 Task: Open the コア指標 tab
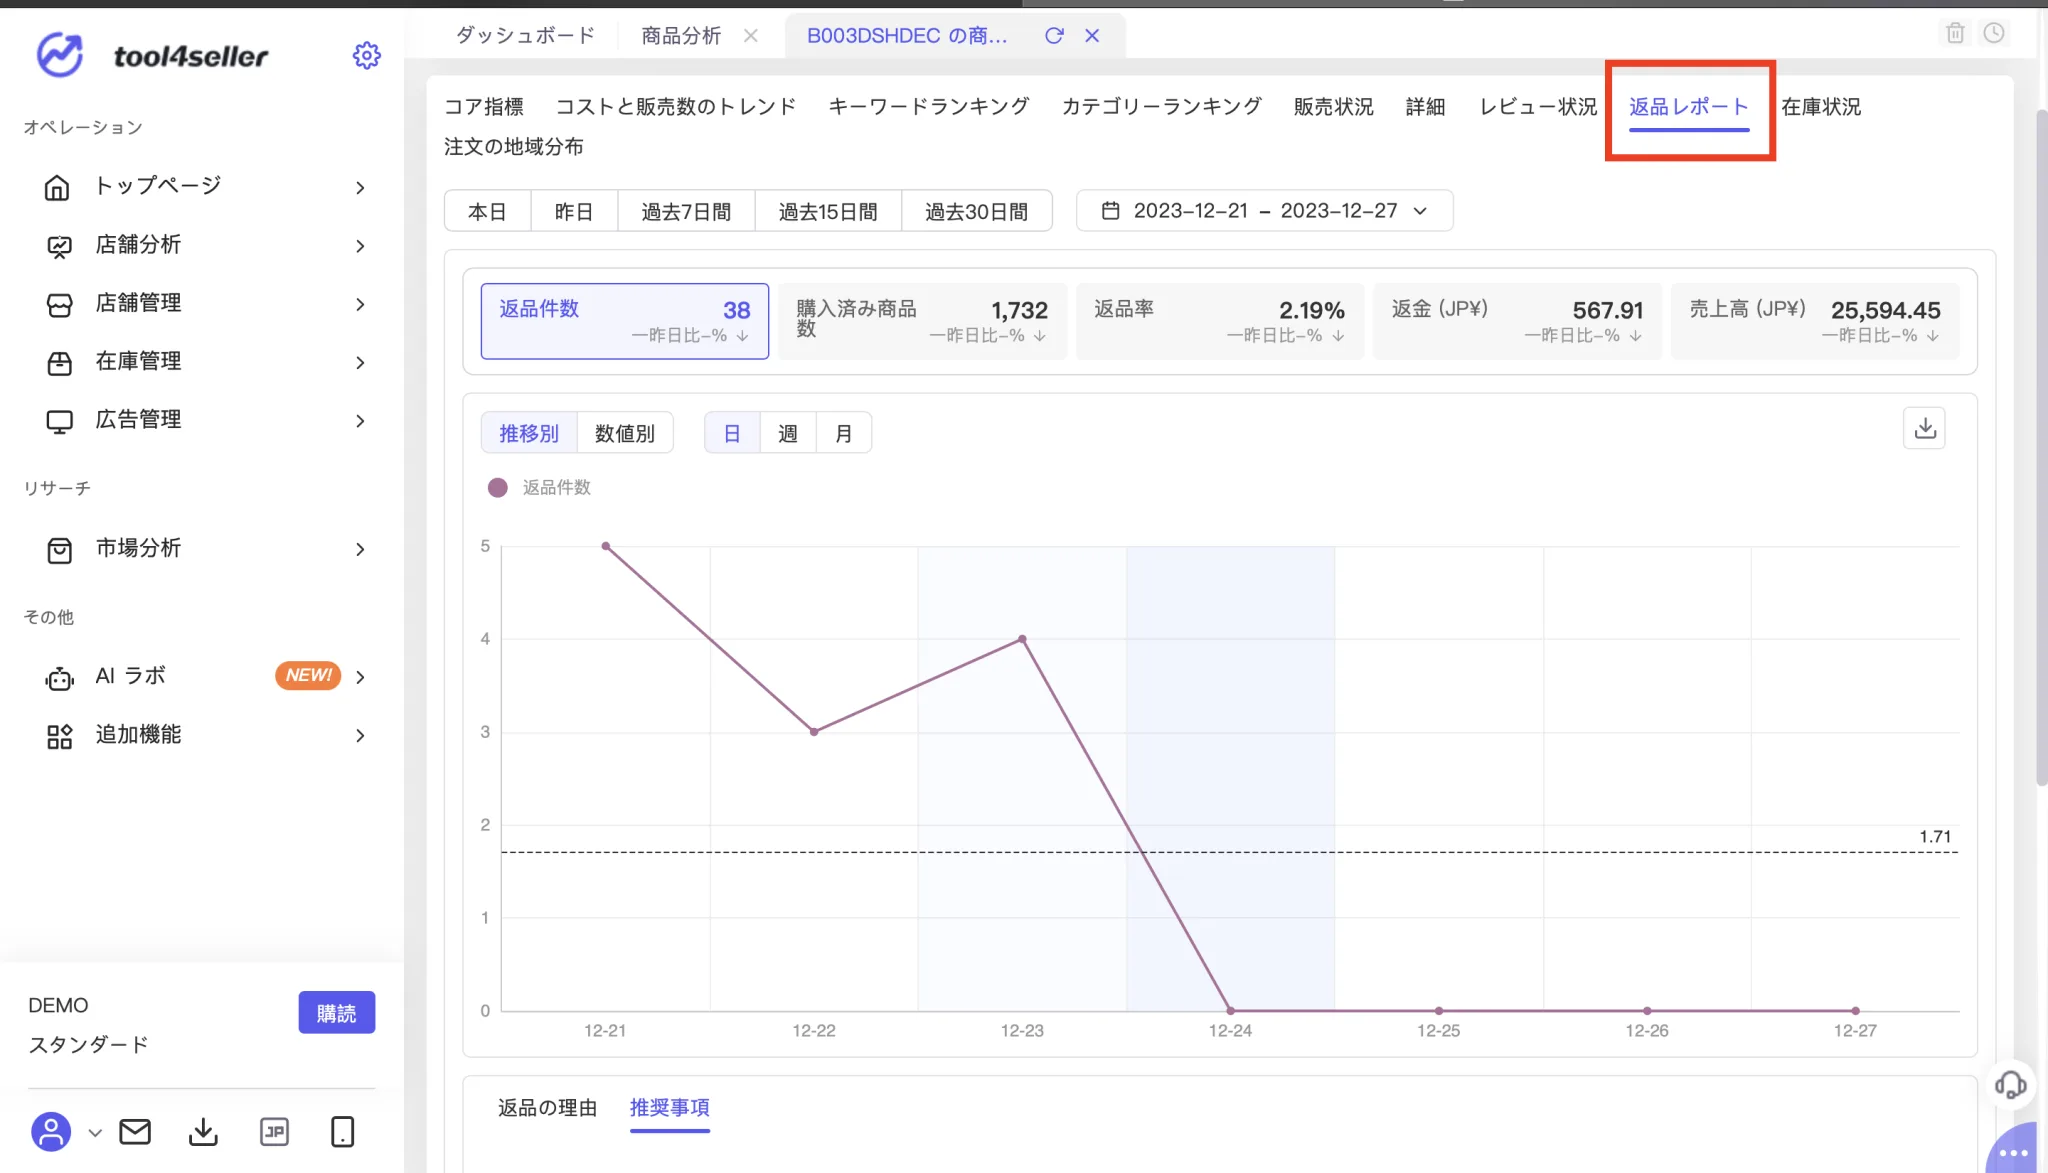click(x=484, y=106)
